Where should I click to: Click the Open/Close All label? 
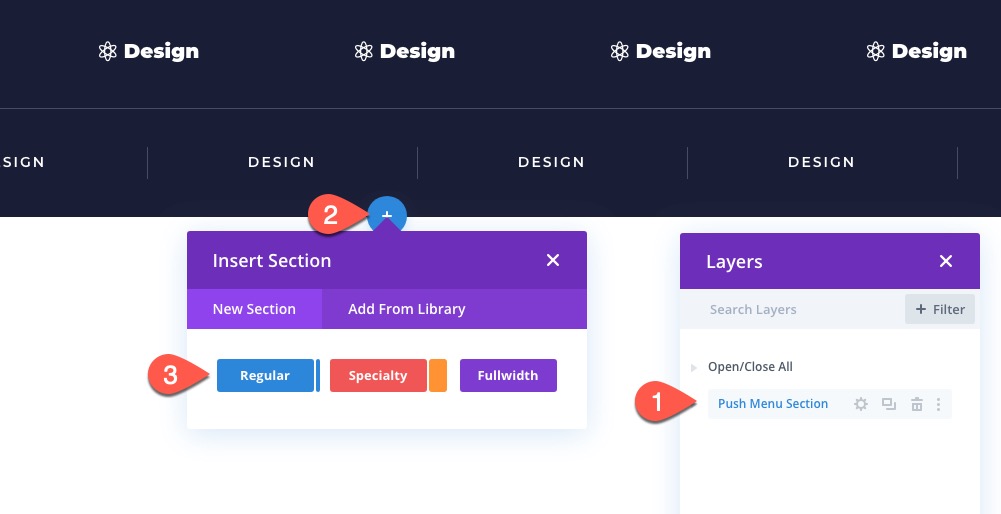750,367
